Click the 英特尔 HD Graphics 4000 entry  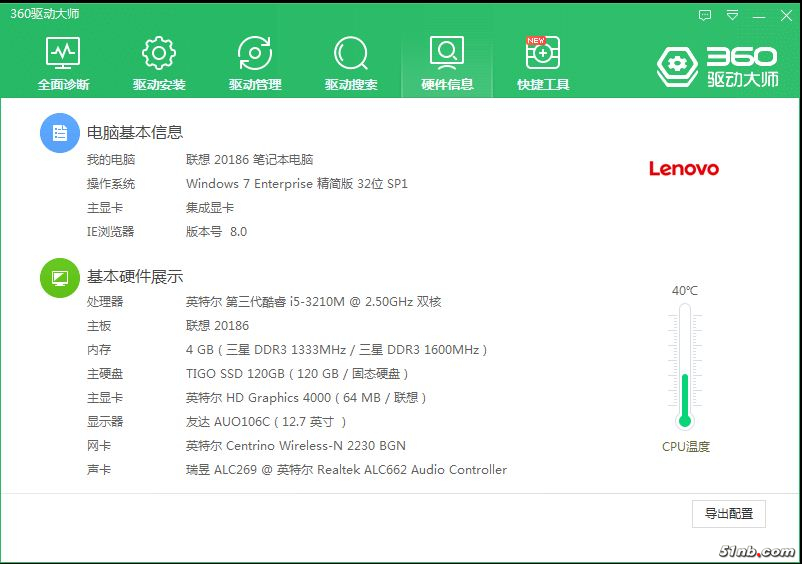(x=306, y=398)
